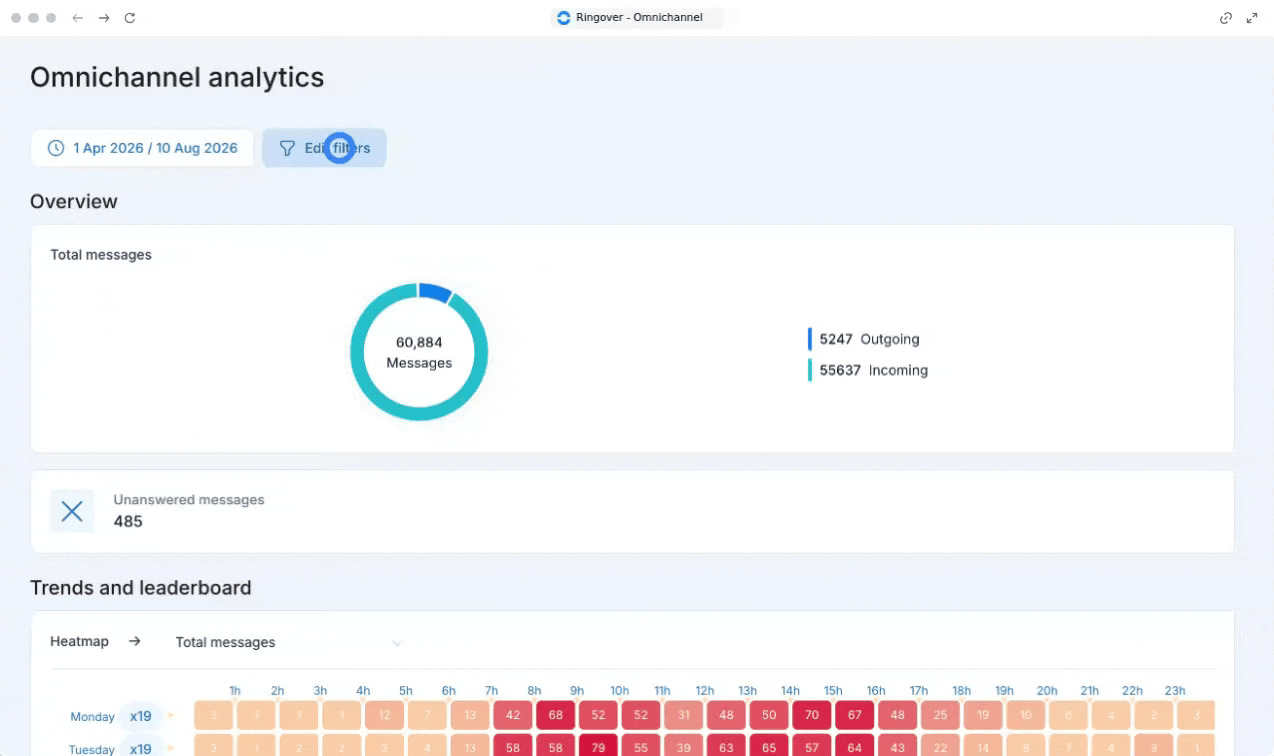
Task: Click the Omnichannel analytics page title
Action: (177, 77)
